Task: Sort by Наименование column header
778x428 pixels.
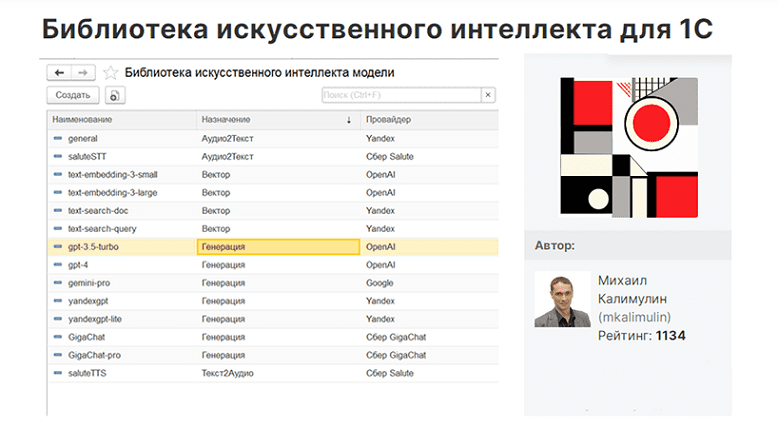Action: pyautogui.click(x=82, y=120)
